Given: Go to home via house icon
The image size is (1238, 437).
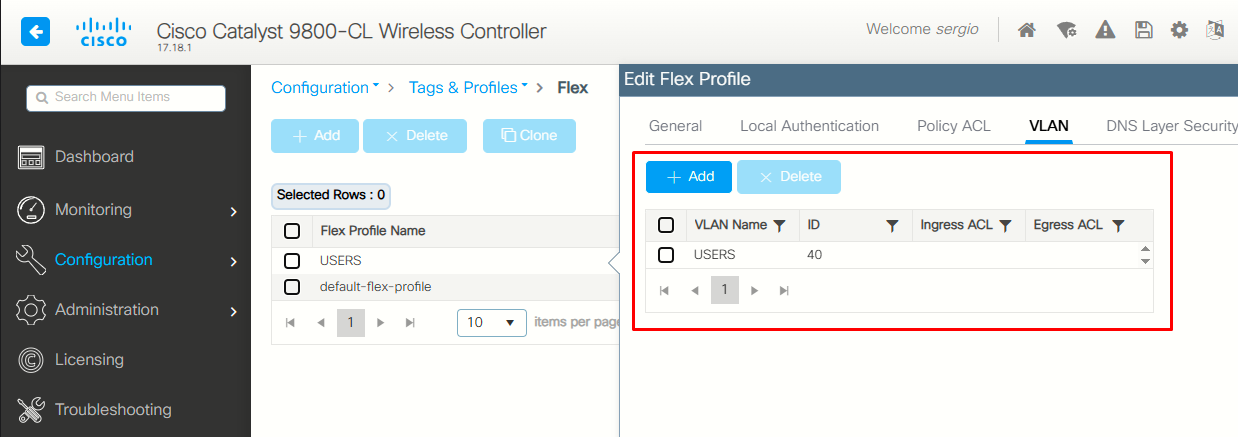Looking at the screenshot, I should point(1026,30).
